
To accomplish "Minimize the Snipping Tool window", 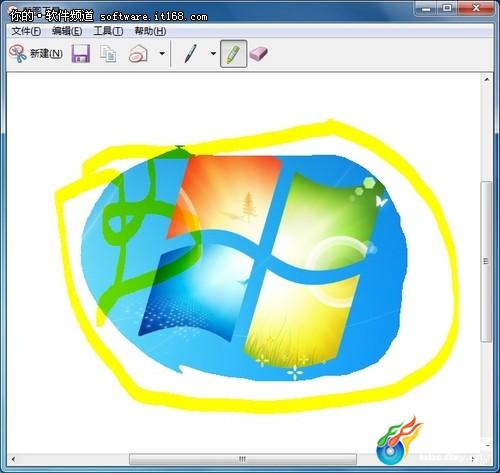I will [x=426, y=8].
